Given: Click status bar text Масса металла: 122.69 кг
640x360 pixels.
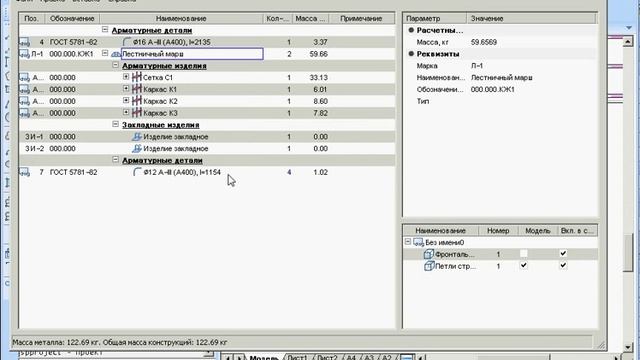Looking at the screenshot, I should click(x=56, y=342).
